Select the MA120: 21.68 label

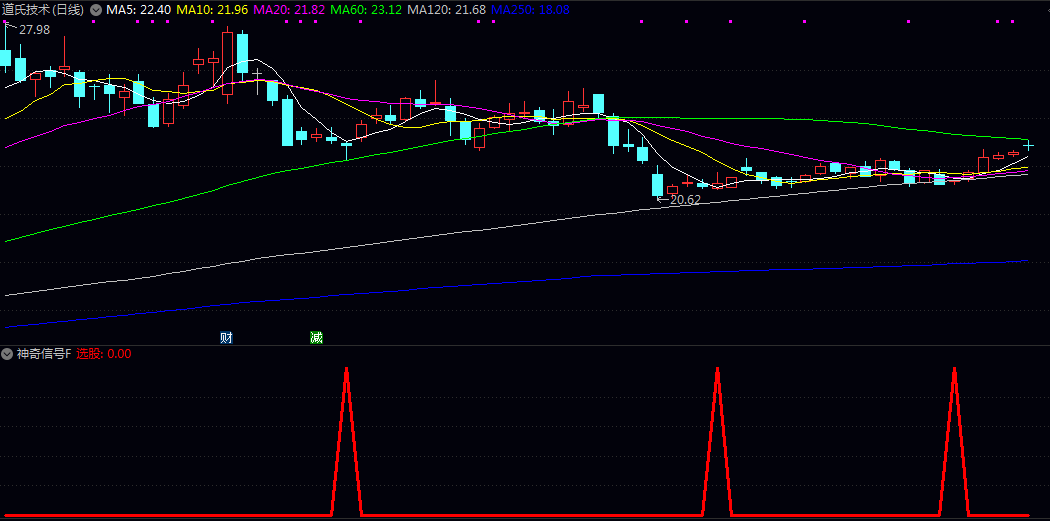tap(446, 9)
